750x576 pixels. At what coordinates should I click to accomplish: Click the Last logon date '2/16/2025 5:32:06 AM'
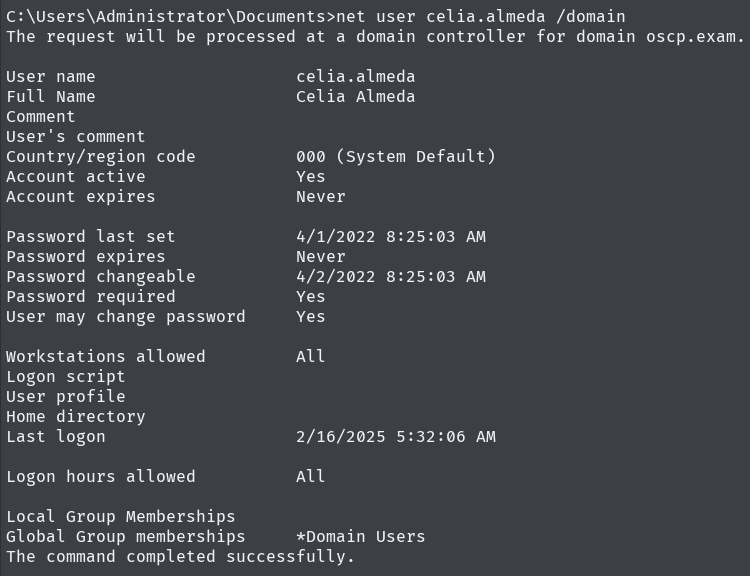(395, 436)
